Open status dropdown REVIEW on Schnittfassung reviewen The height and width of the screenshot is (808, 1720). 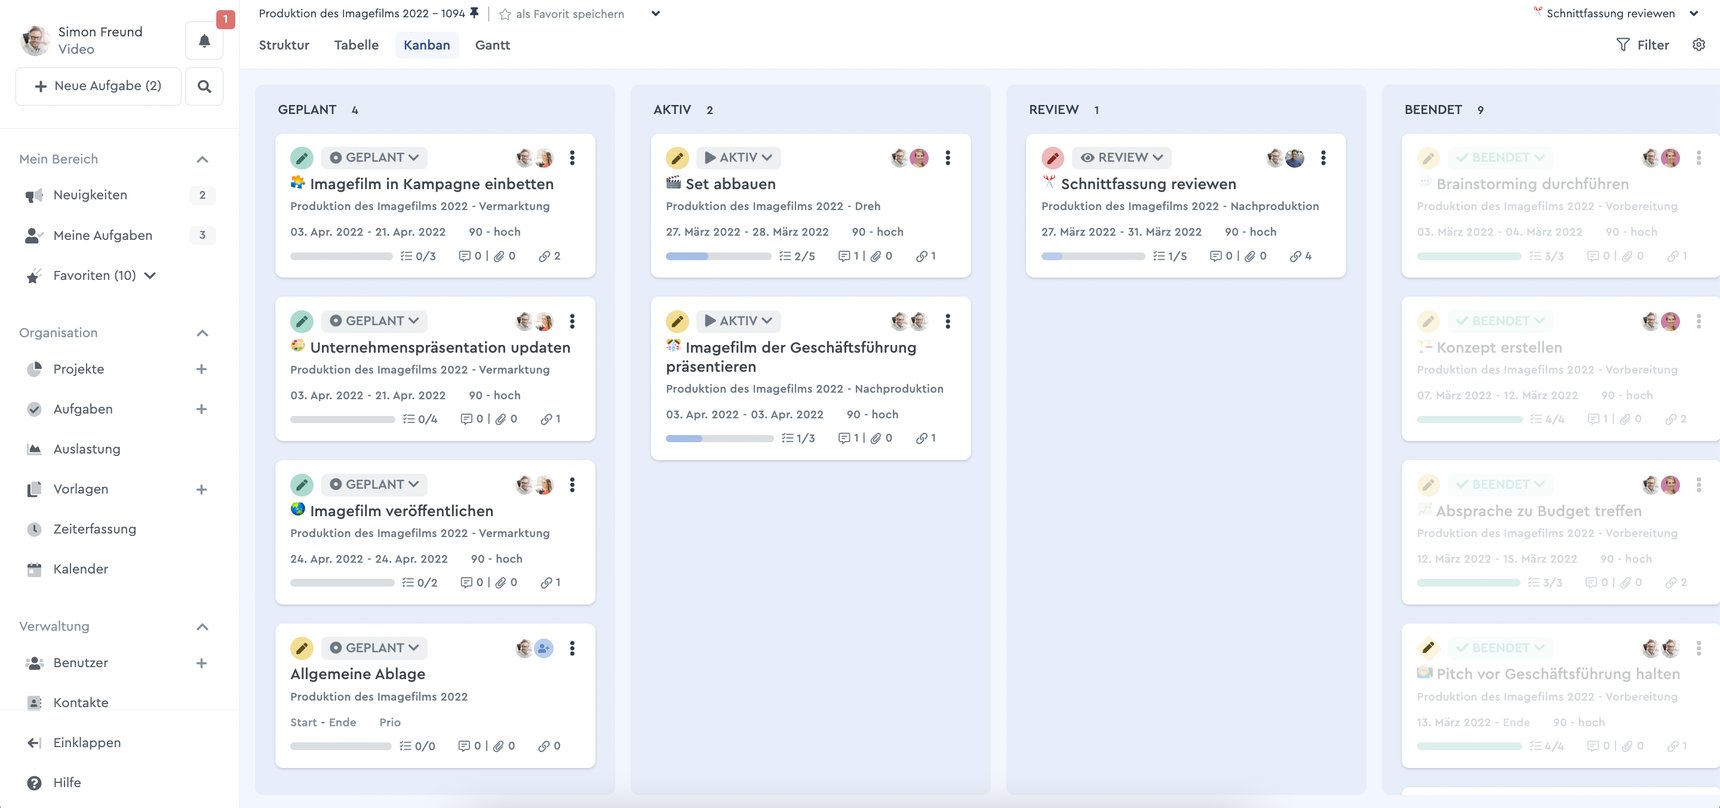pyautogui.click(x=1121, y=158)
